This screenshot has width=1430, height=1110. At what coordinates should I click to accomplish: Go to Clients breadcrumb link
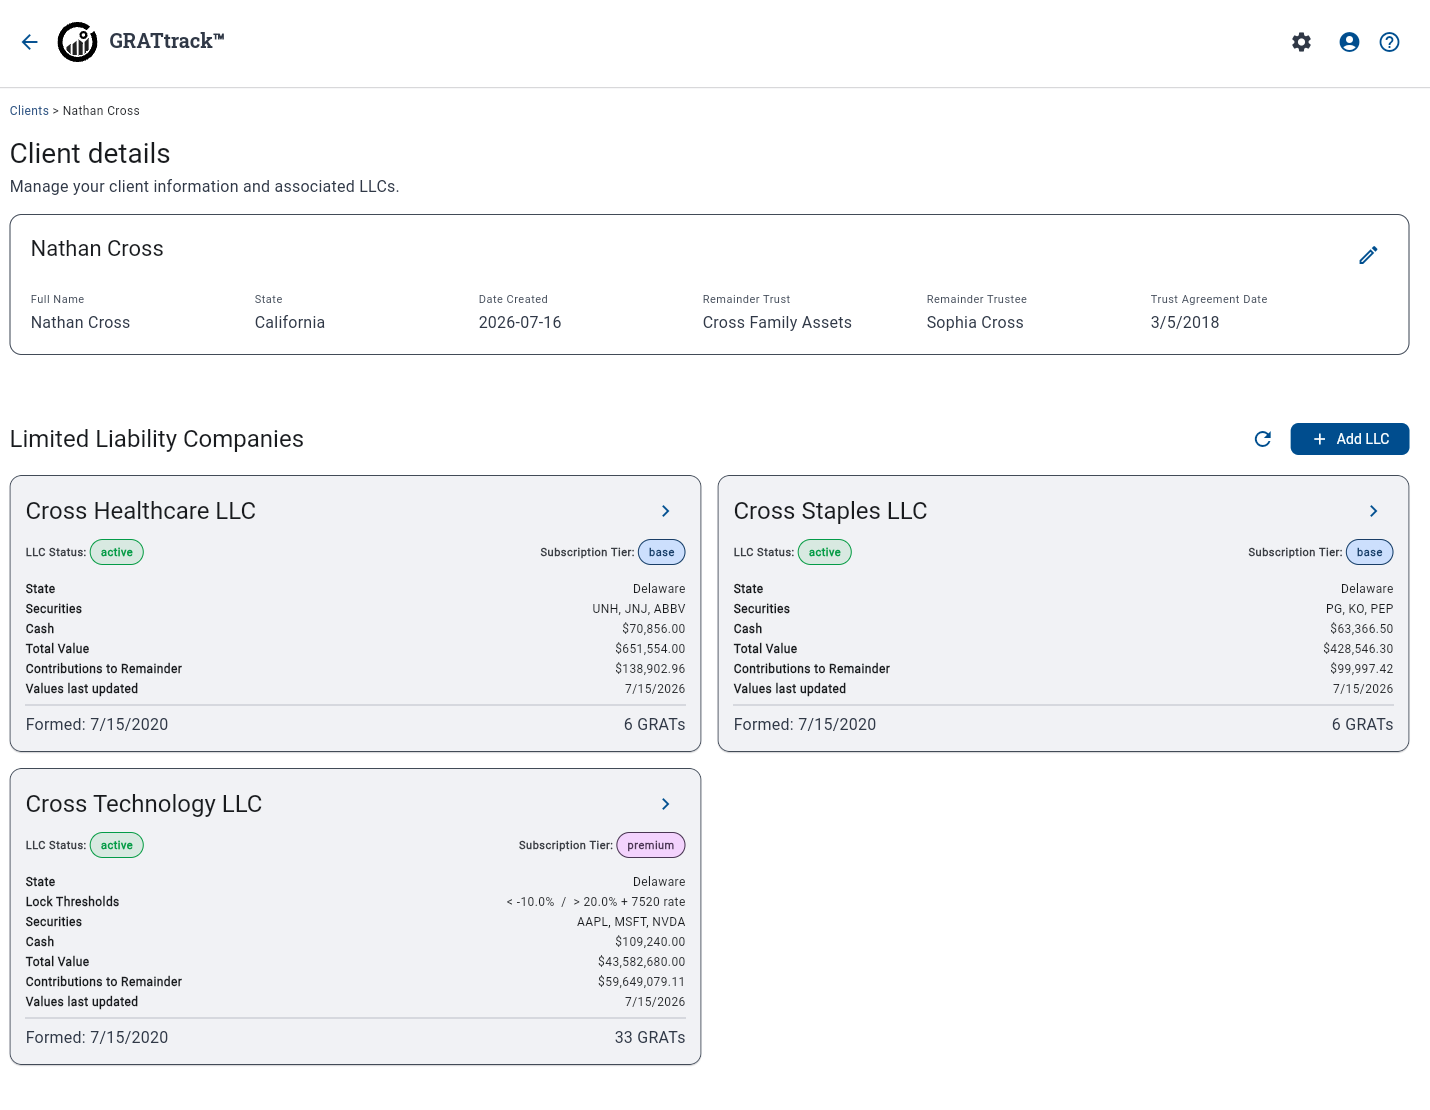pos(29,111)
